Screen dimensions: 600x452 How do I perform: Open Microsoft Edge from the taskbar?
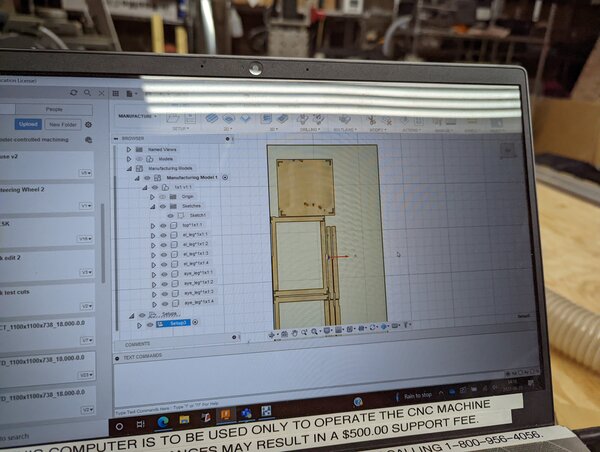pos(163,421)
